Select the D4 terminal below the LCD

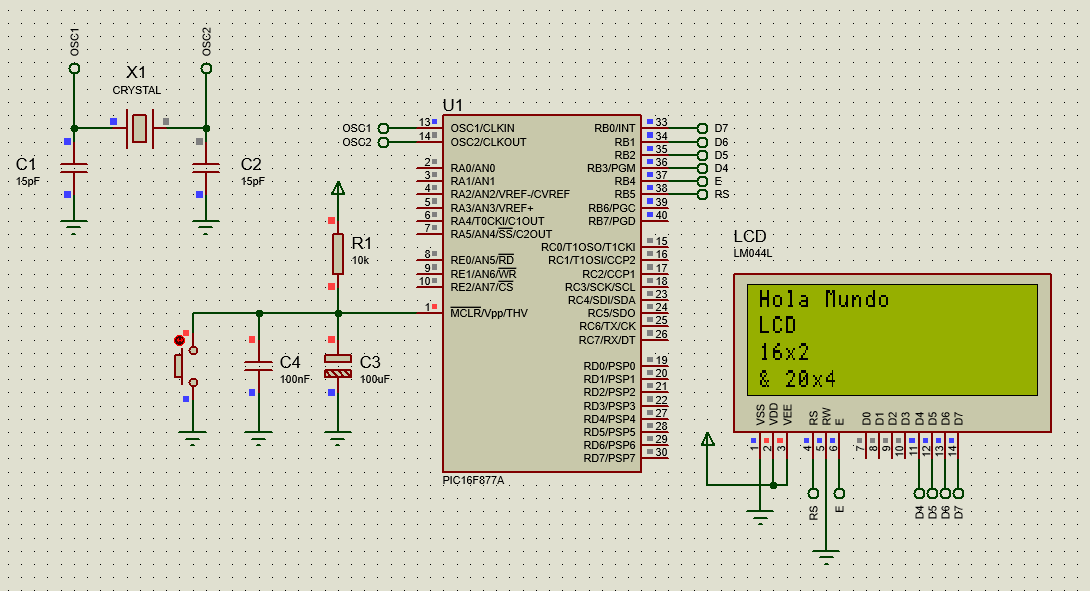point(919,493)
